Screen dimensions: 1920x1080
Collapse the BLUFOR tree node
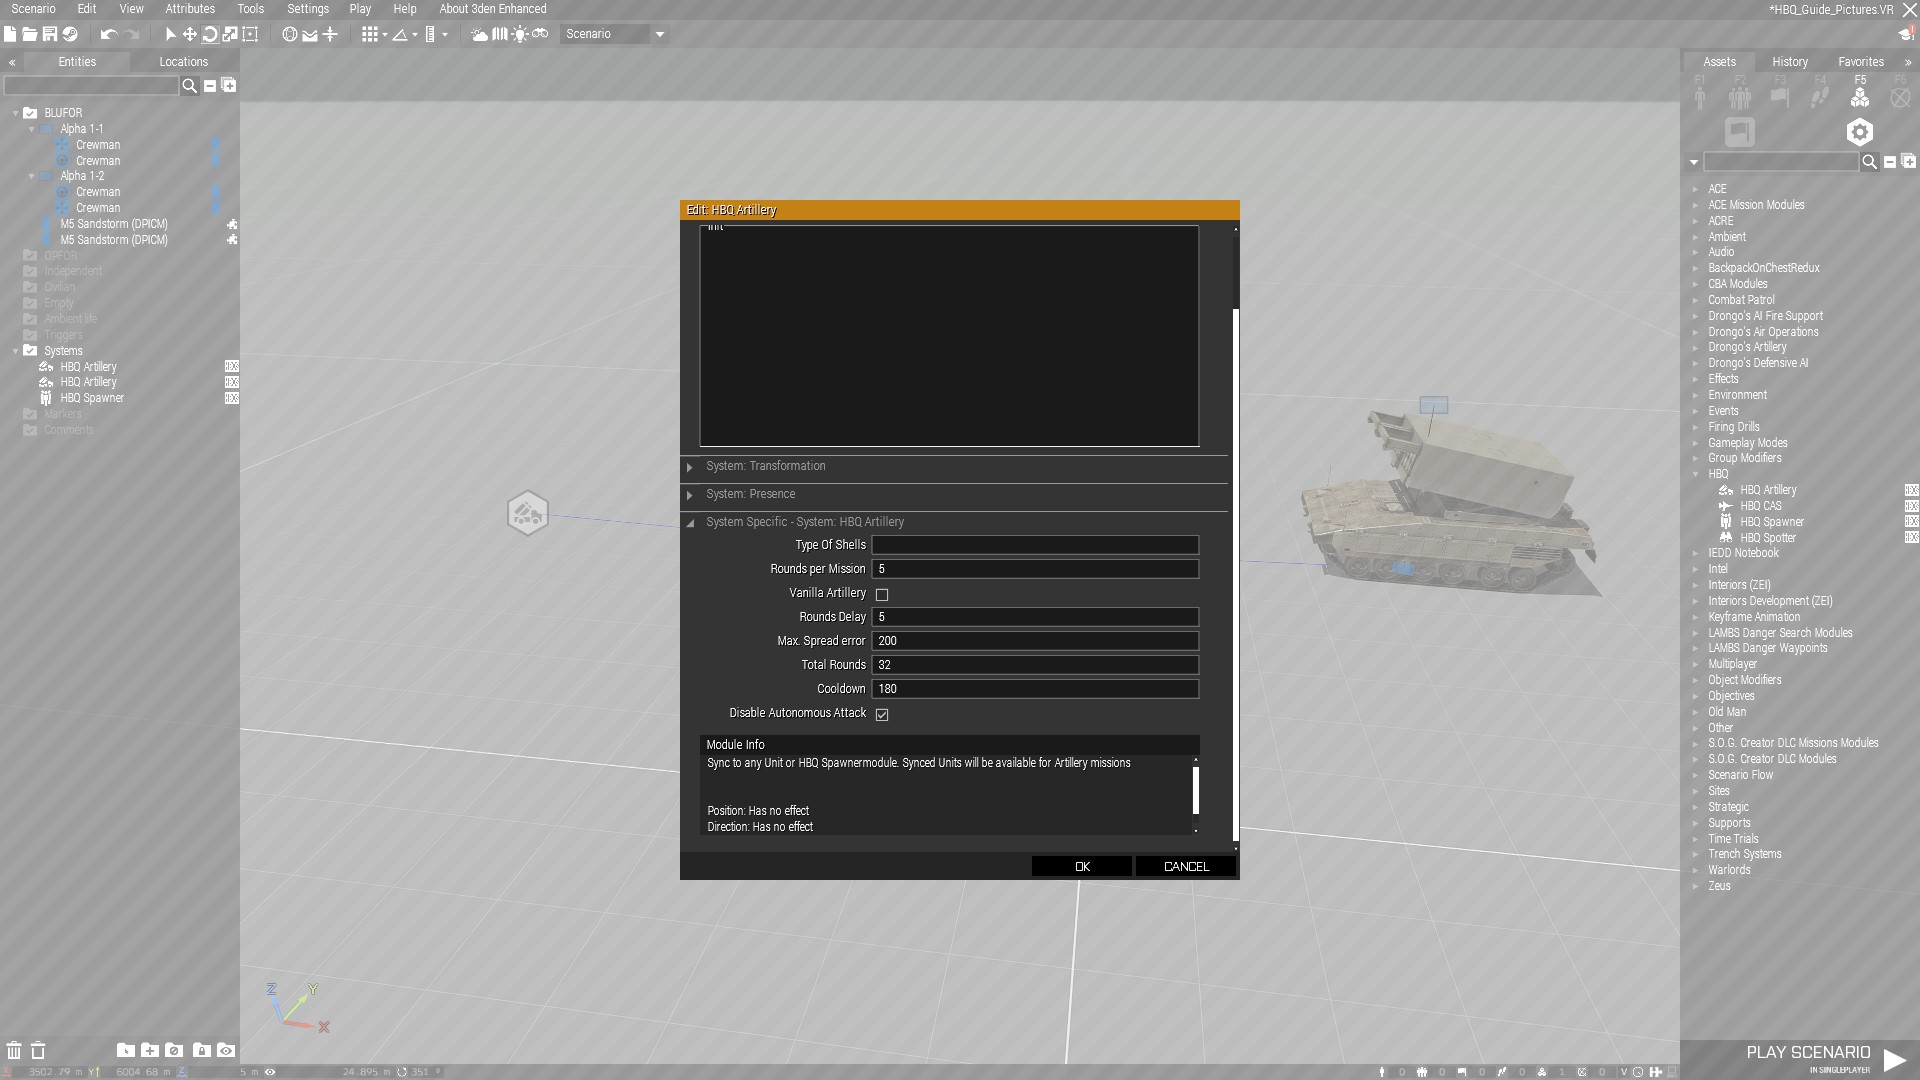(x=15, y=113)
